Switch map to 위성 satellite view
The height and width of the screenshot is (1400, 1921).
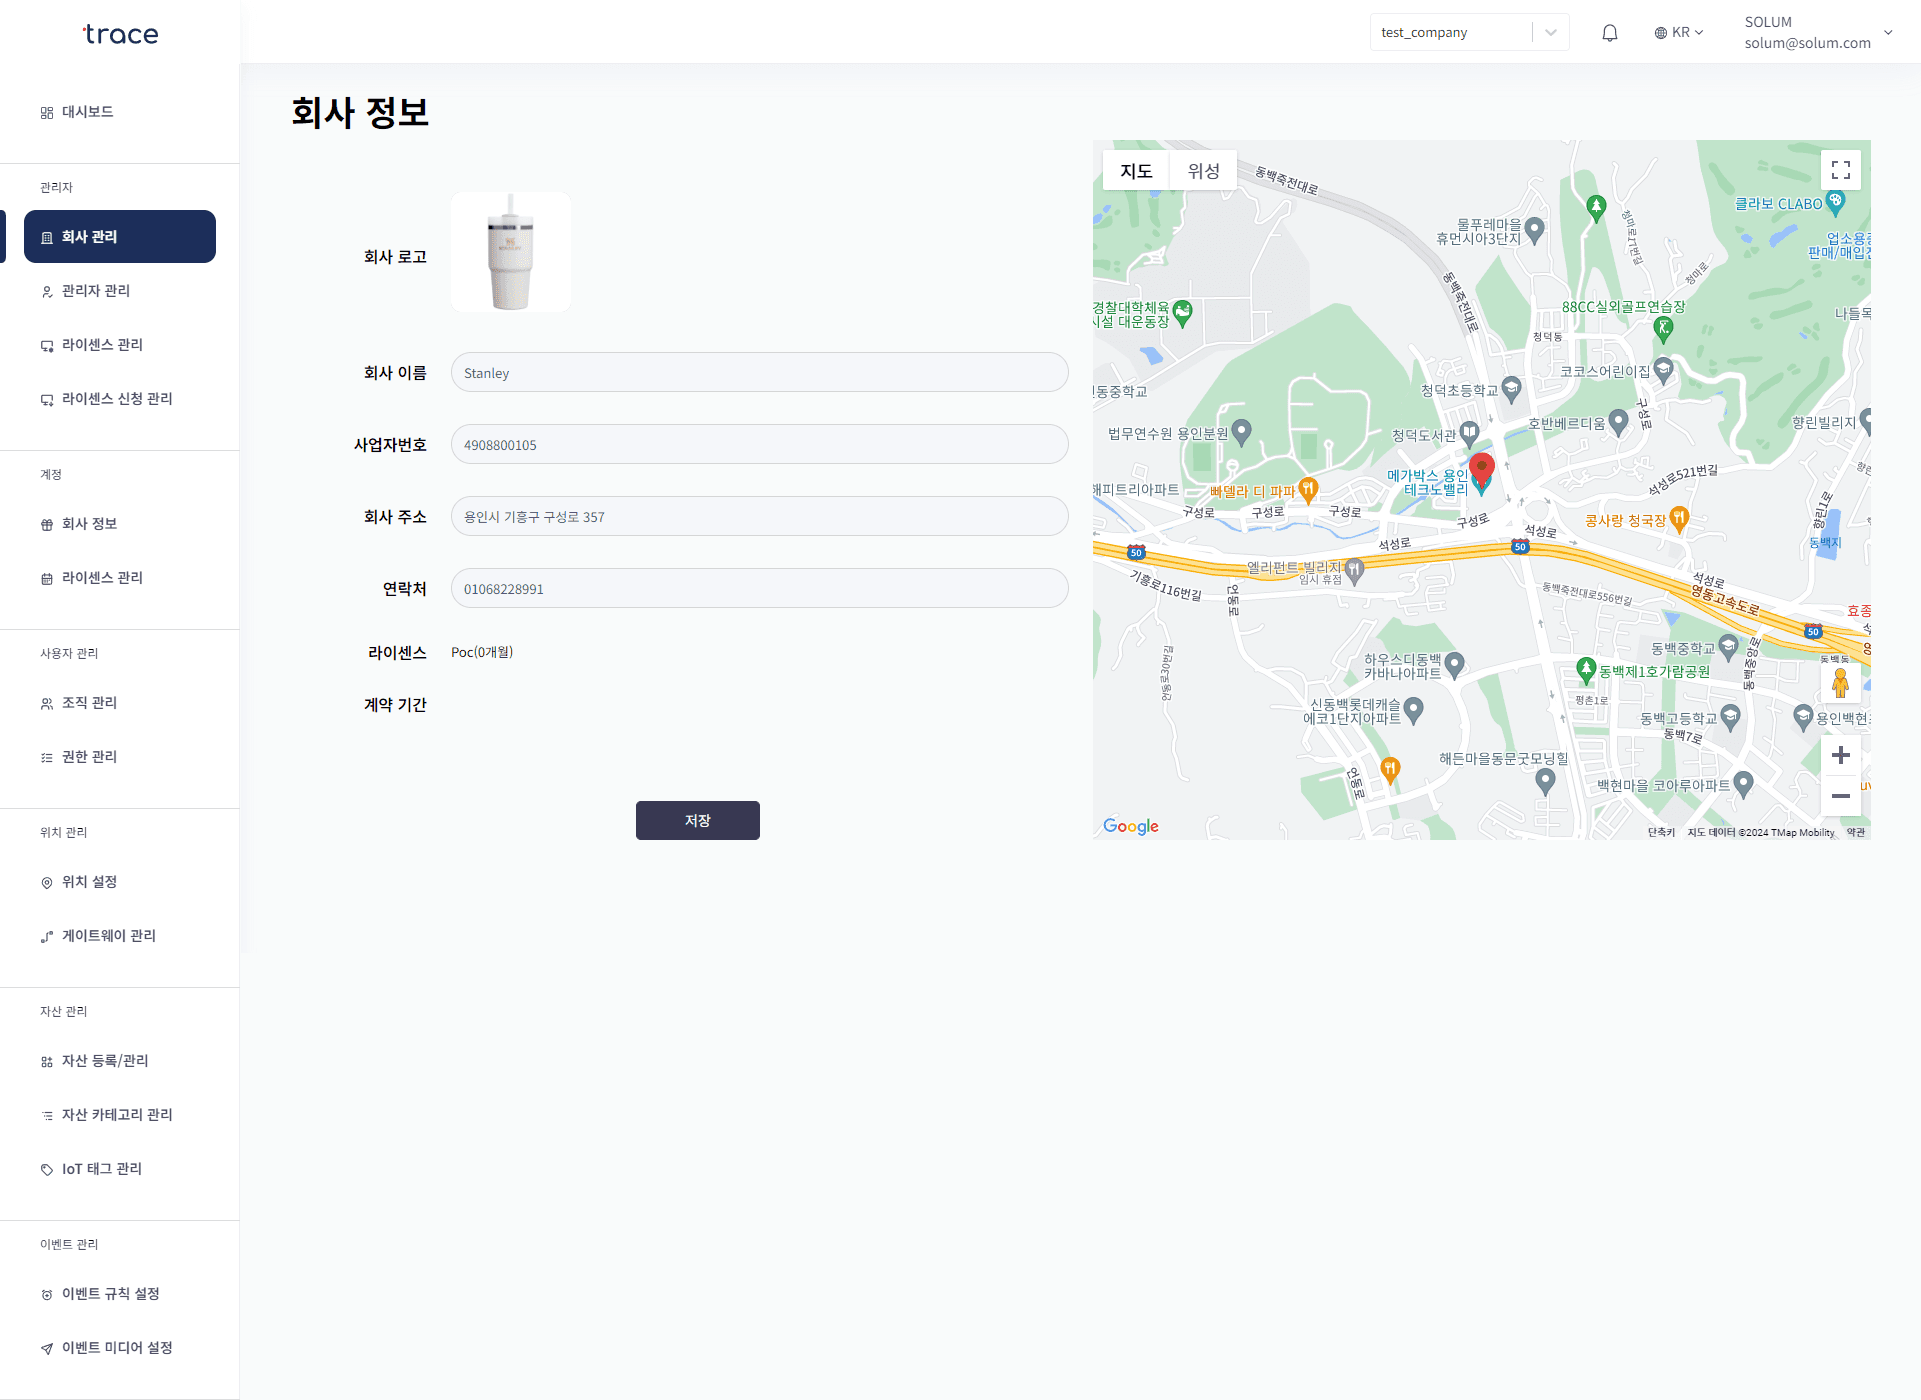point(1203,171)
